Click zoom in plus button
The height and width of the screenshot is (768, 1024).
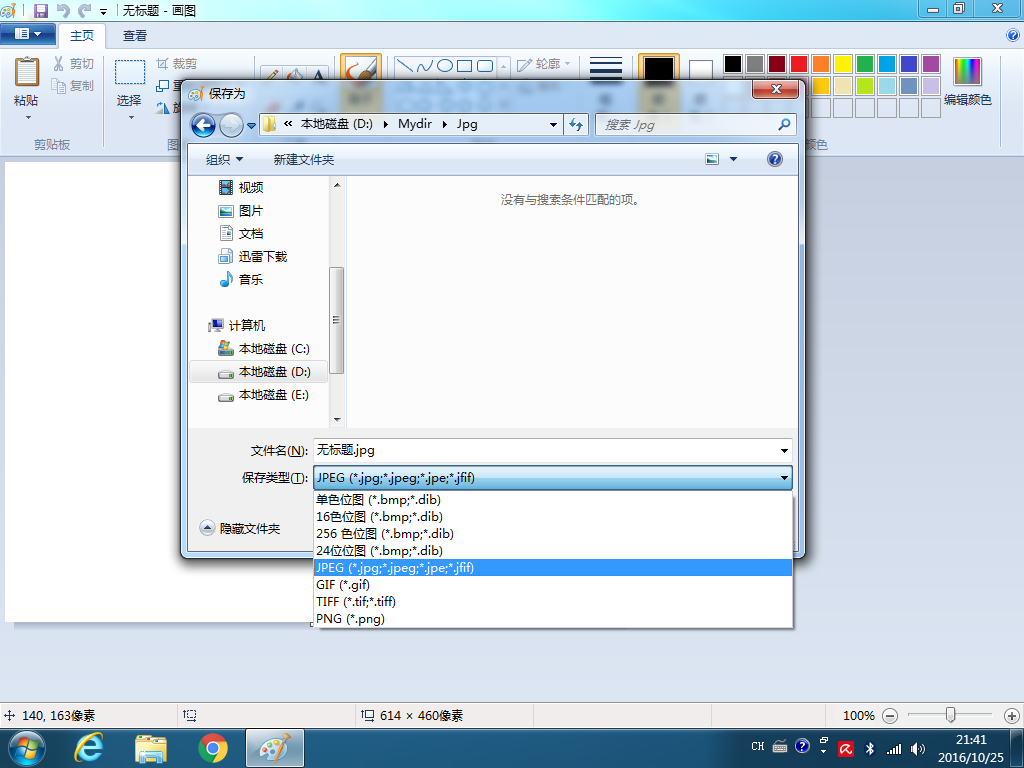click(x=1012, y=716)
